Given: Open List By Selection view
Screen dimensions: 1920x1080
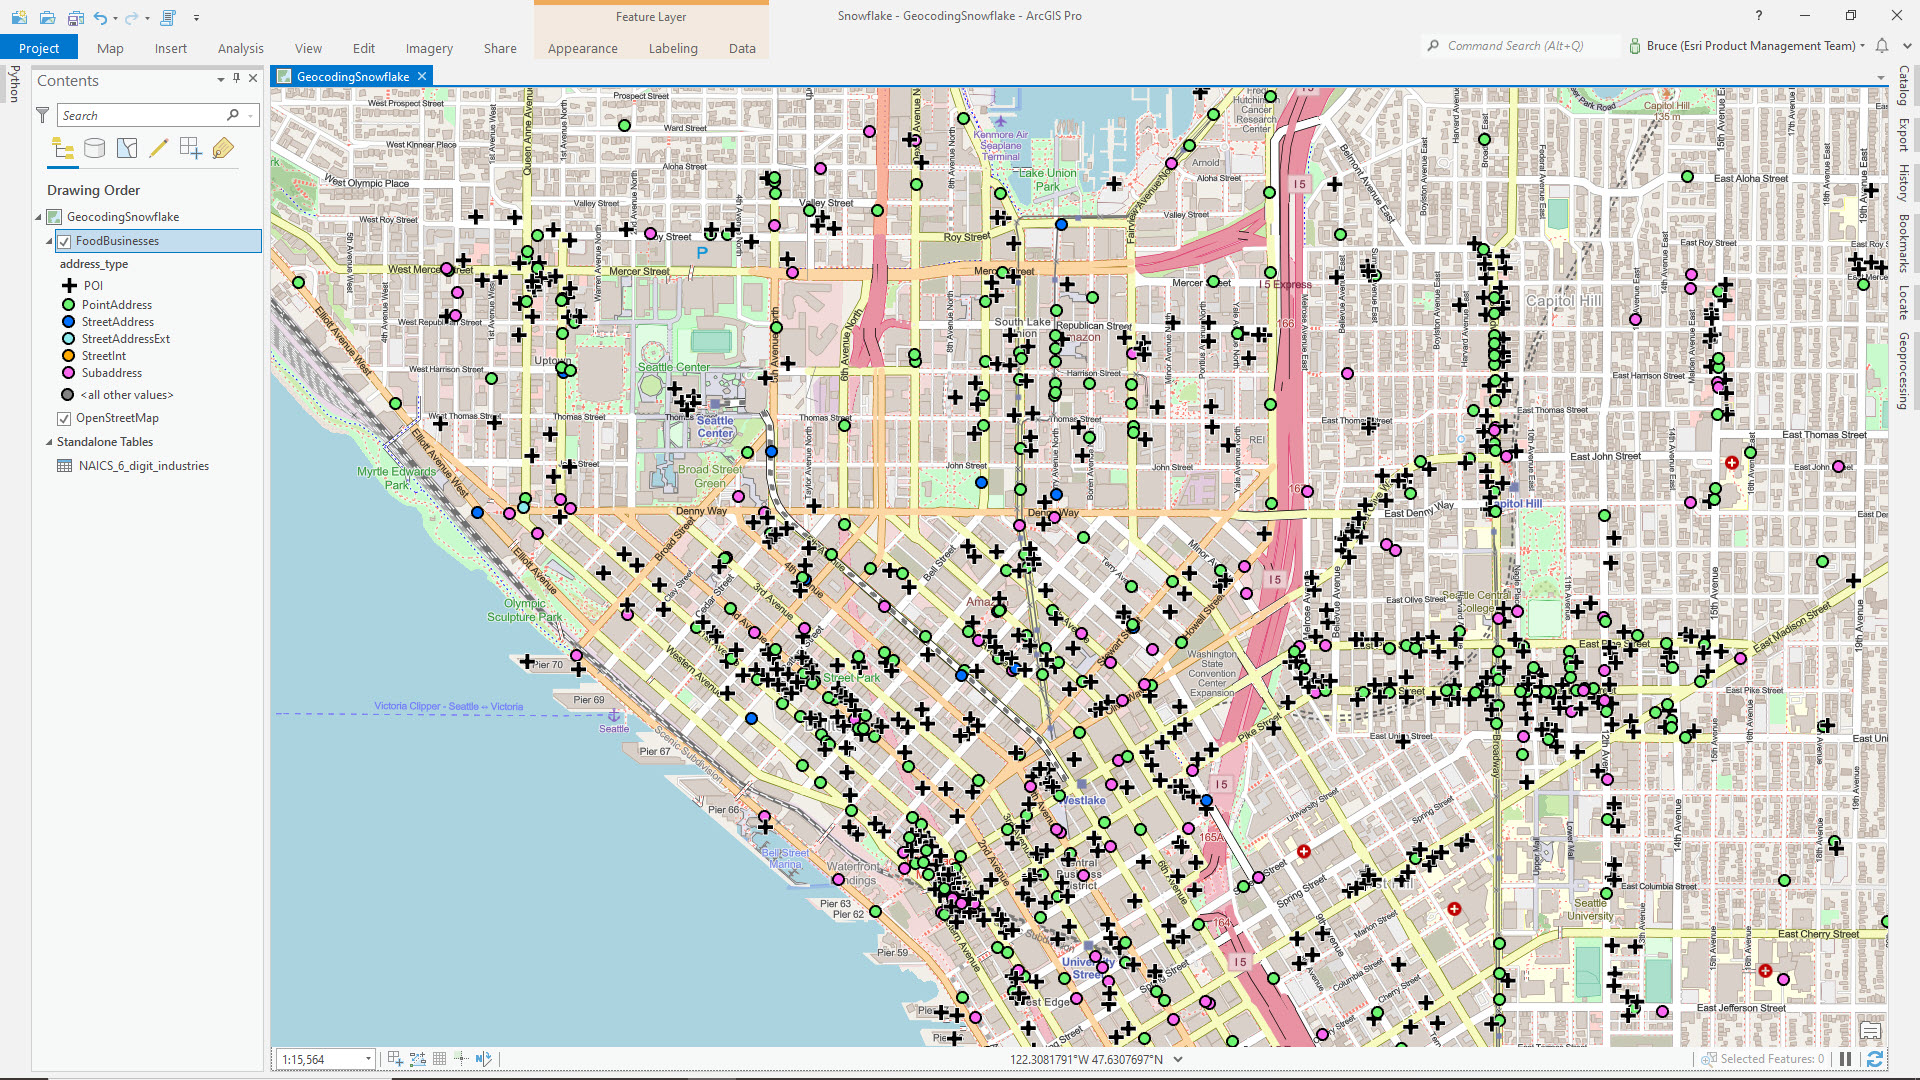Looking at the screenshot, I should [x=127, y=149].
